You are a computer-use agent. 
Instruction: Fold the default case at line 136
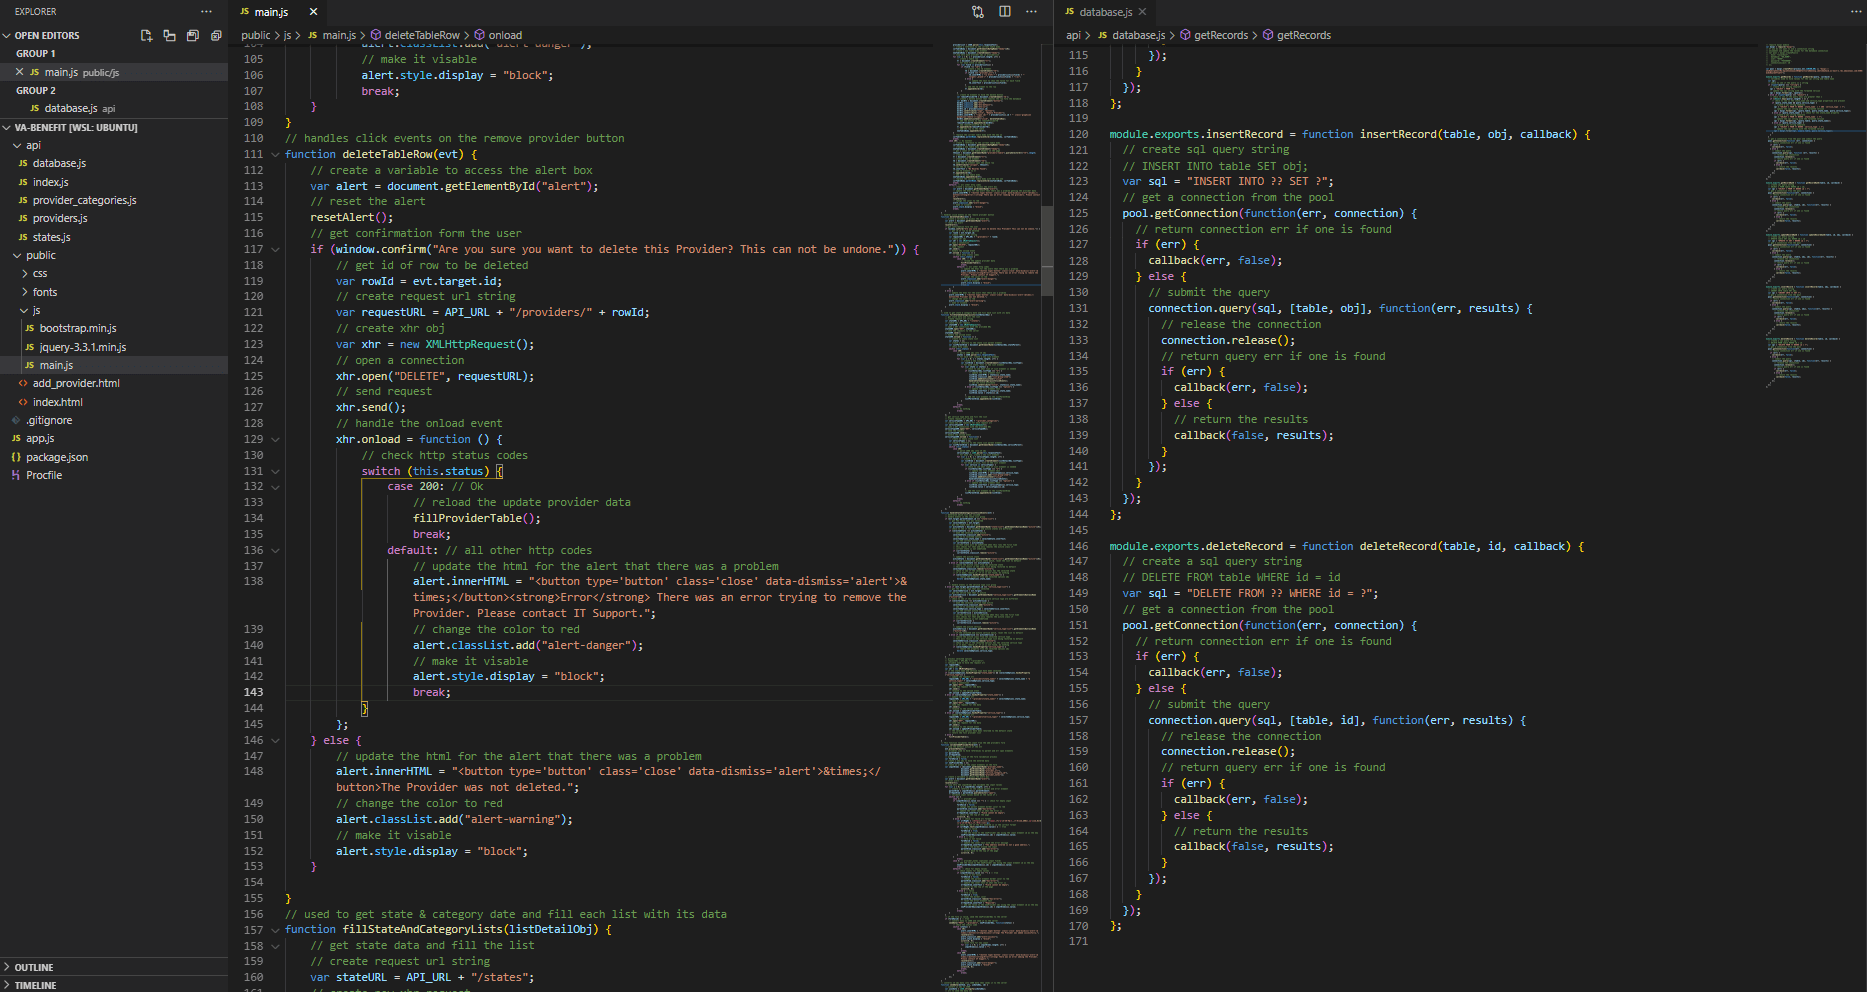pyautogui.click(x=275, y=550)
